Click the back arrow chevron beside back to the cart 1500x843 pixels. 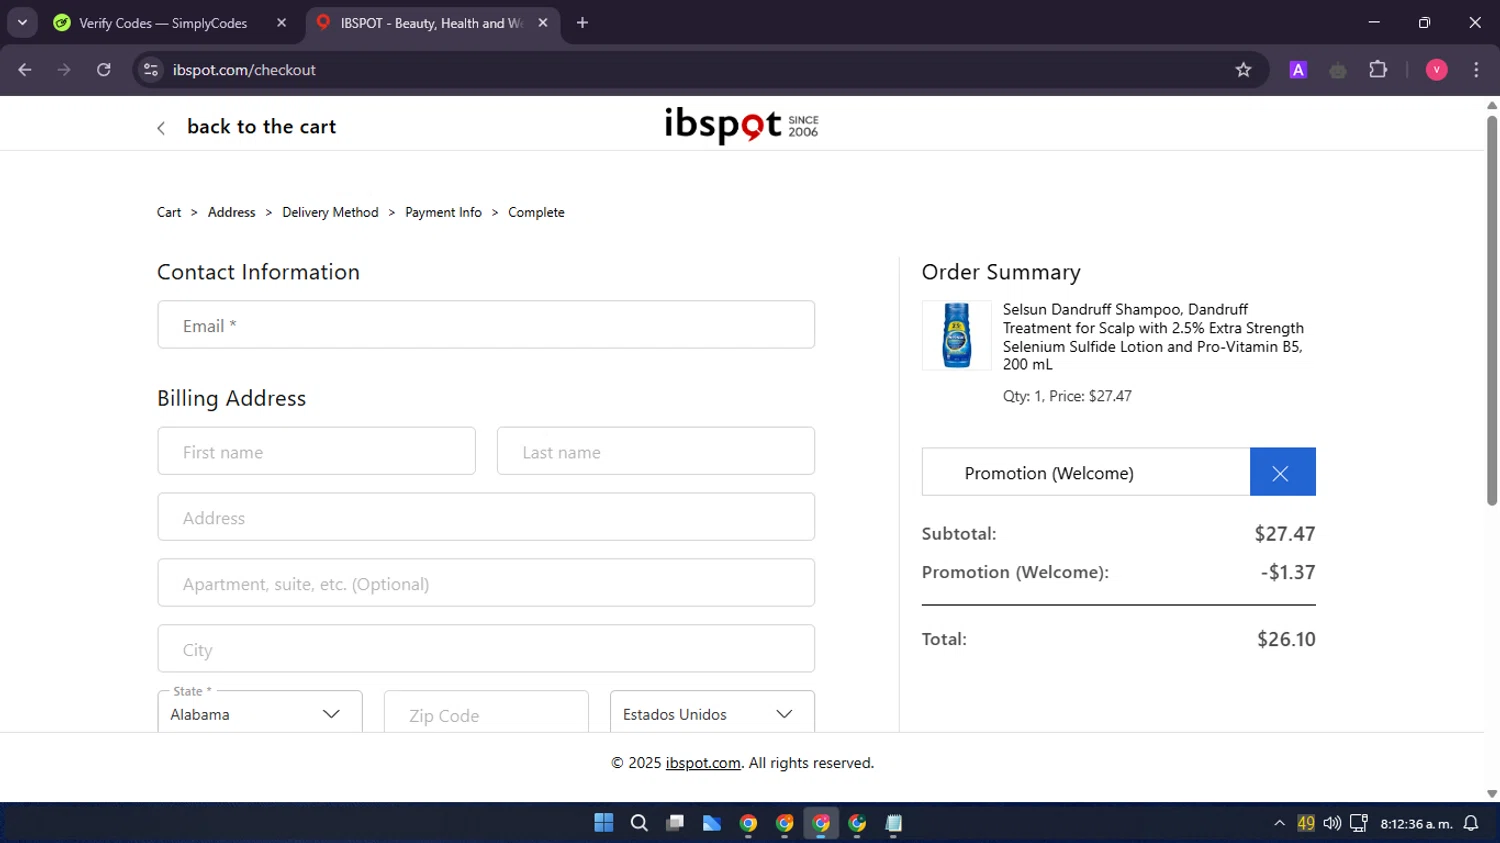pos(161,128)
